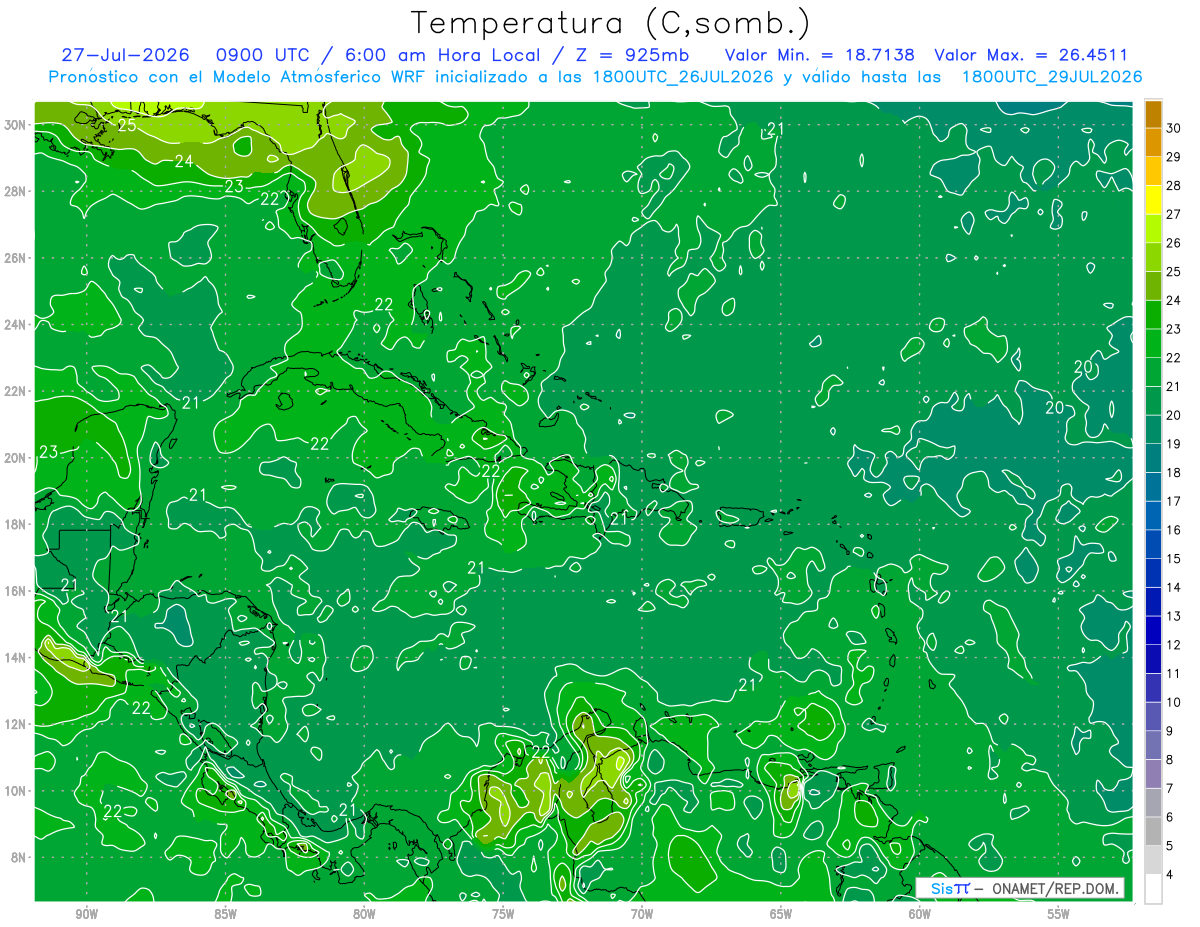This screenshot has width=1200, height=927.
Task: Click the white color bar segment below 4
Action: click(1153, 889)
